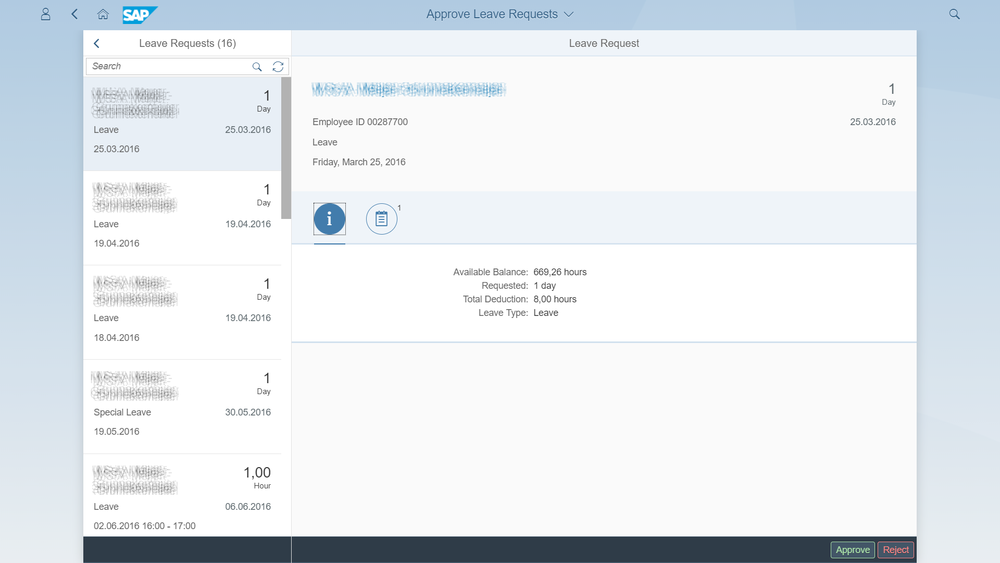Open the user profile icon
Image resolution: width=1000 pixels, height=563 pixels.
pyautogui.click(x=45, y=14)
